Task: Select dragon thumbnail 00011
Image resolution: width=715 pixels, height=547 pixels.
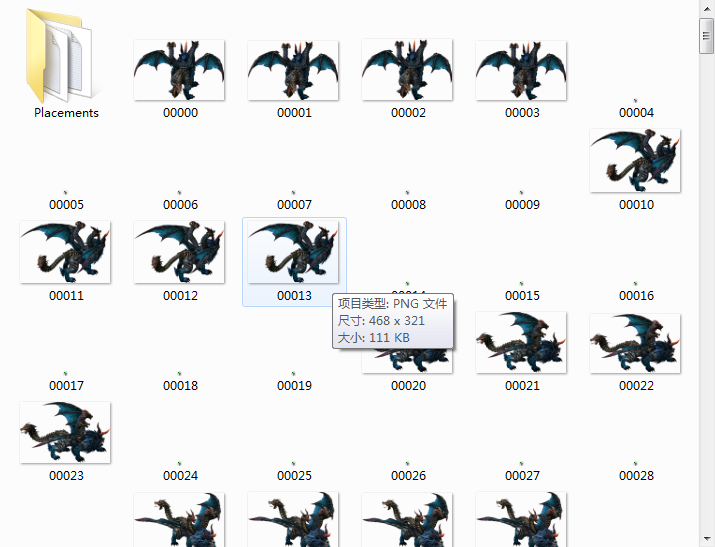Action: click(65, 252)
